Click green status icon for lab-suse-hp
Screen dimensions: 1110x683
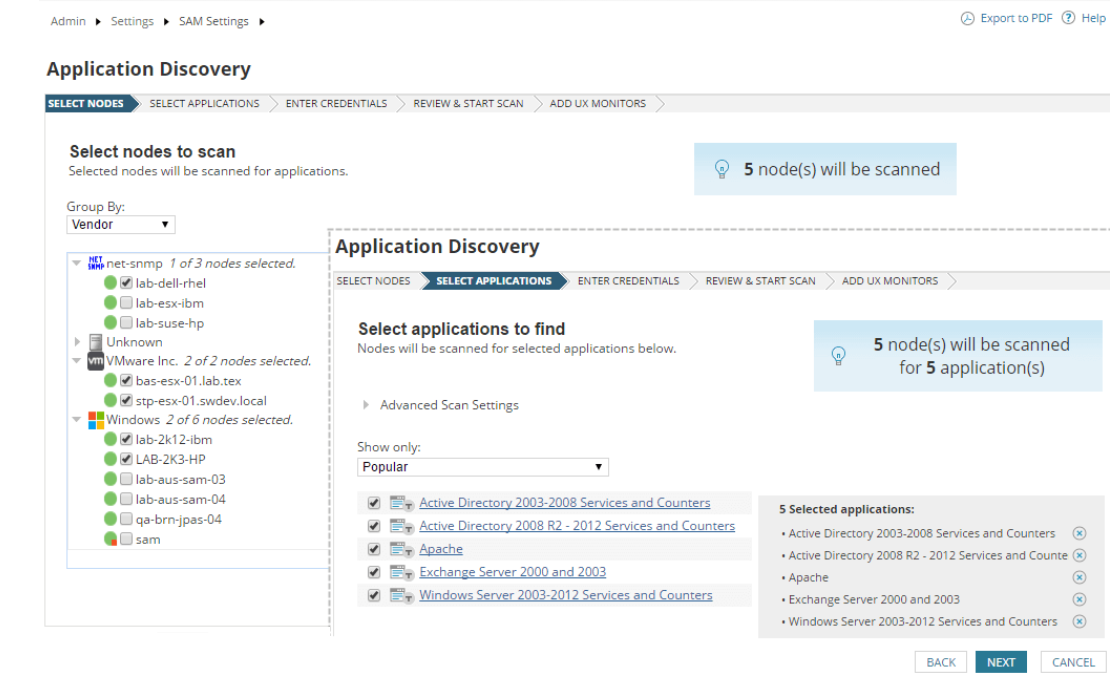click(x=110, y=323)
